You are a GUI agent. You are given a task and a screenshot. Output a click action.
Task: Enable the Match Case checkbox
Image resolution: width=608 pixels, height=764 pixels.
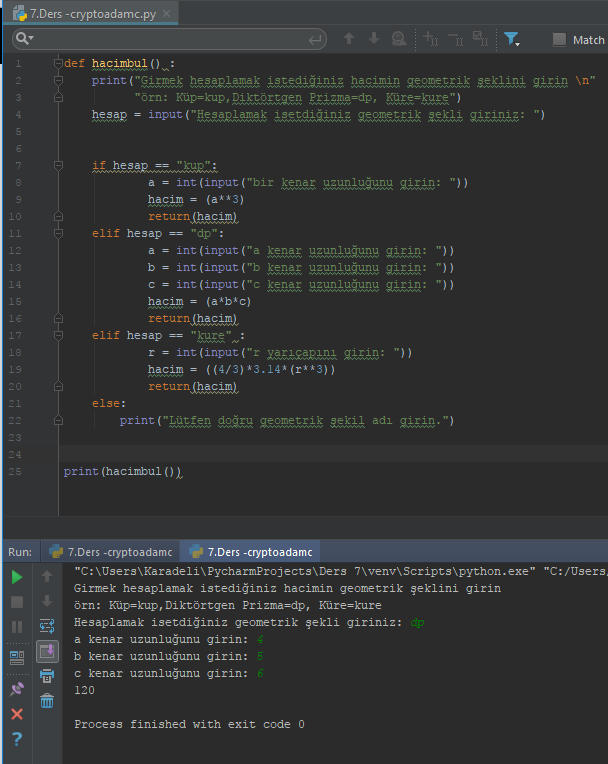point(560,40)
